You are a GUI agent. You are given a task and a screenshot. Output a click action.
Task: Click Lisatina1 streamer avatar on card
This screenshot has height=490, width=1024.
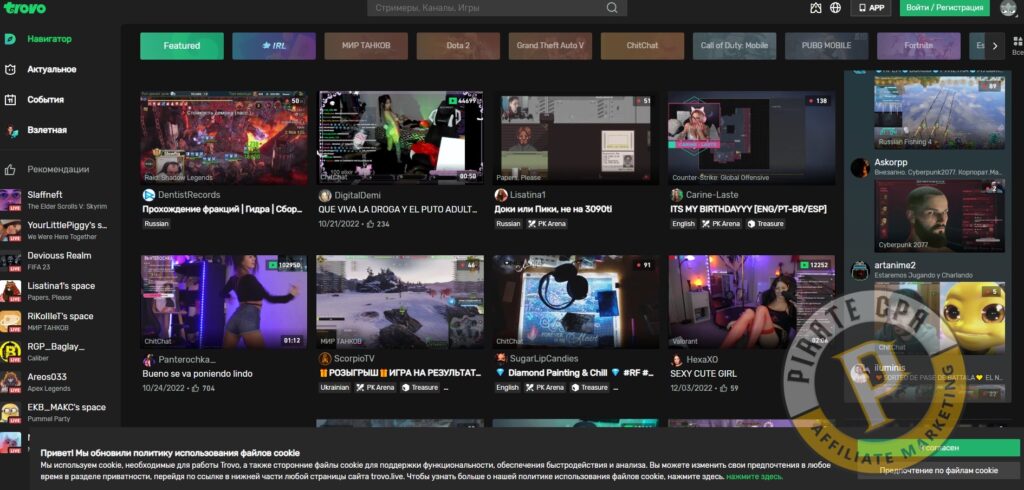click(501, 195)
